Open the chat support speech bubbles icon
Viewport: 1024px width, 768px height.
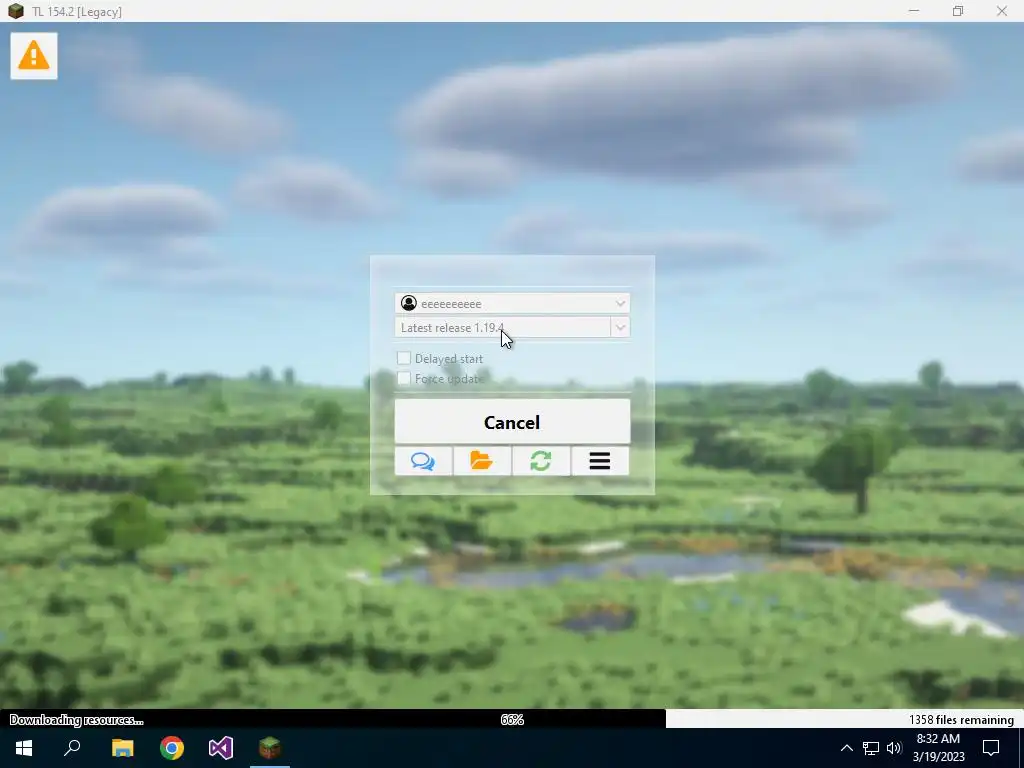(x=423, y=461)
